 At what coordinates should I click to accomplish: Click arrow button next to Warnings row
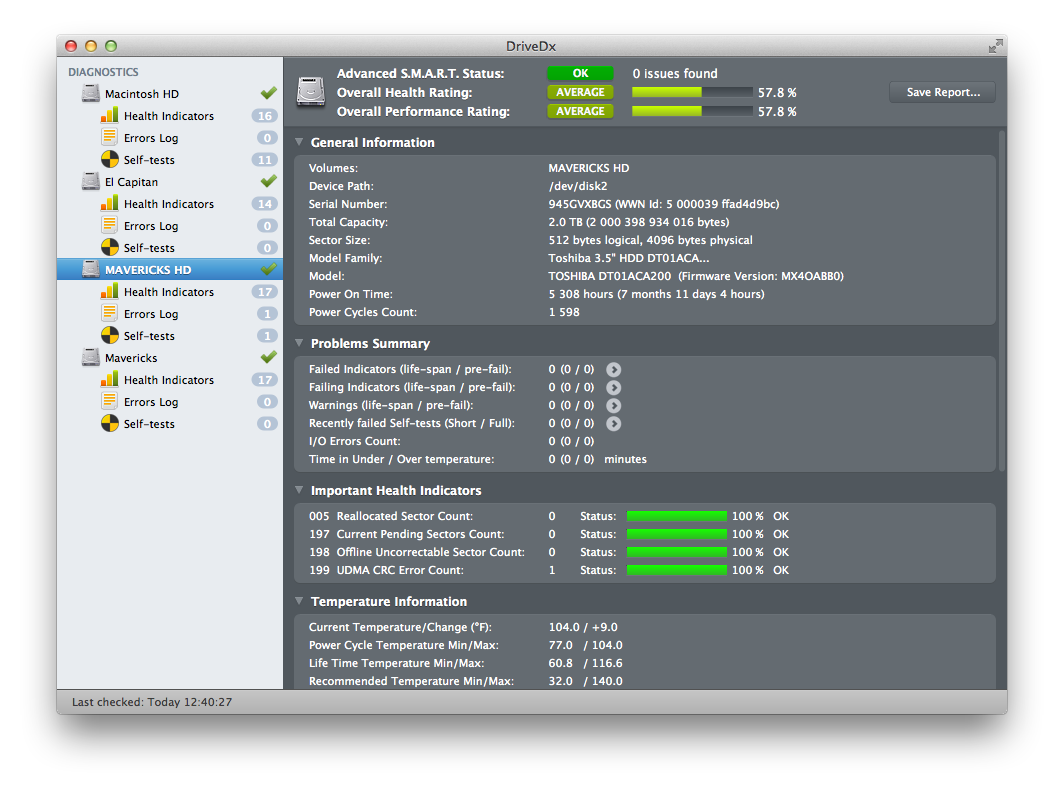[613, 406]
